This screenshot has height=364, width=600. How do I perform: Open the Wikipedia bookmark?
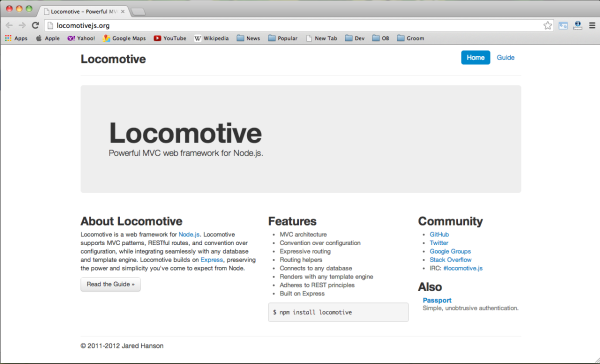(211, 38)
